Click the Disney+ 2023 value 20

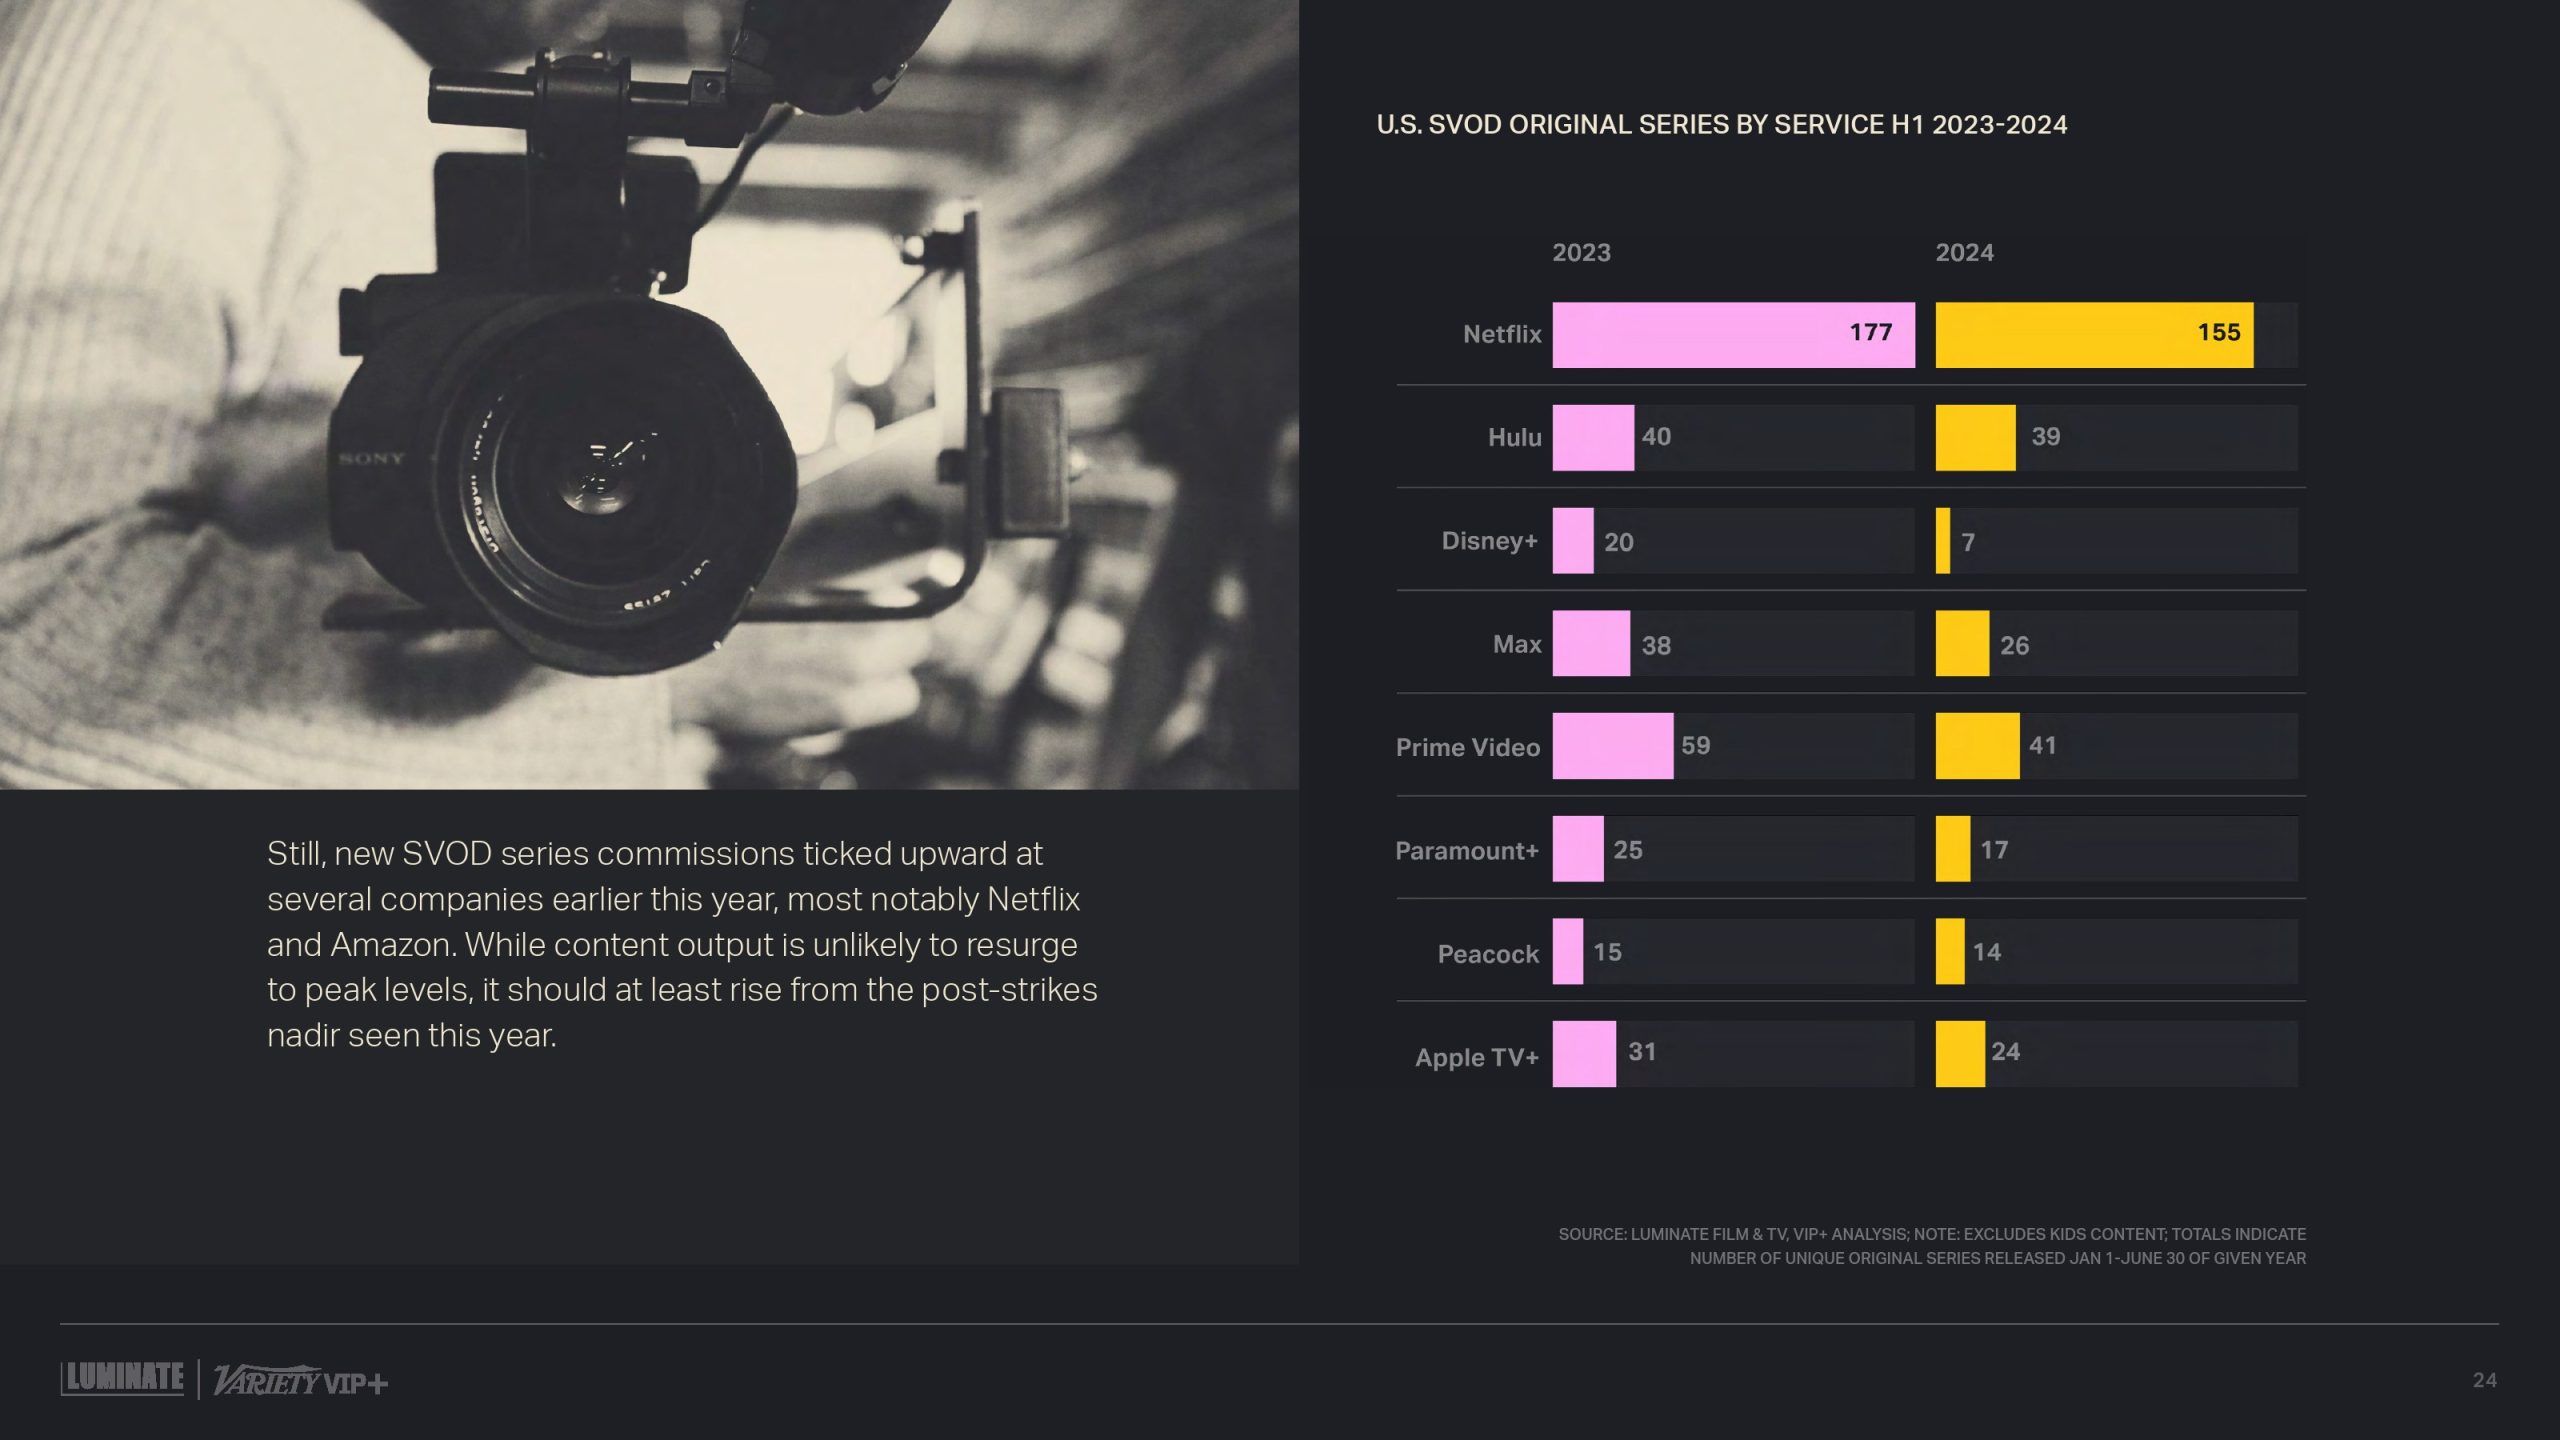(1618, 543)
